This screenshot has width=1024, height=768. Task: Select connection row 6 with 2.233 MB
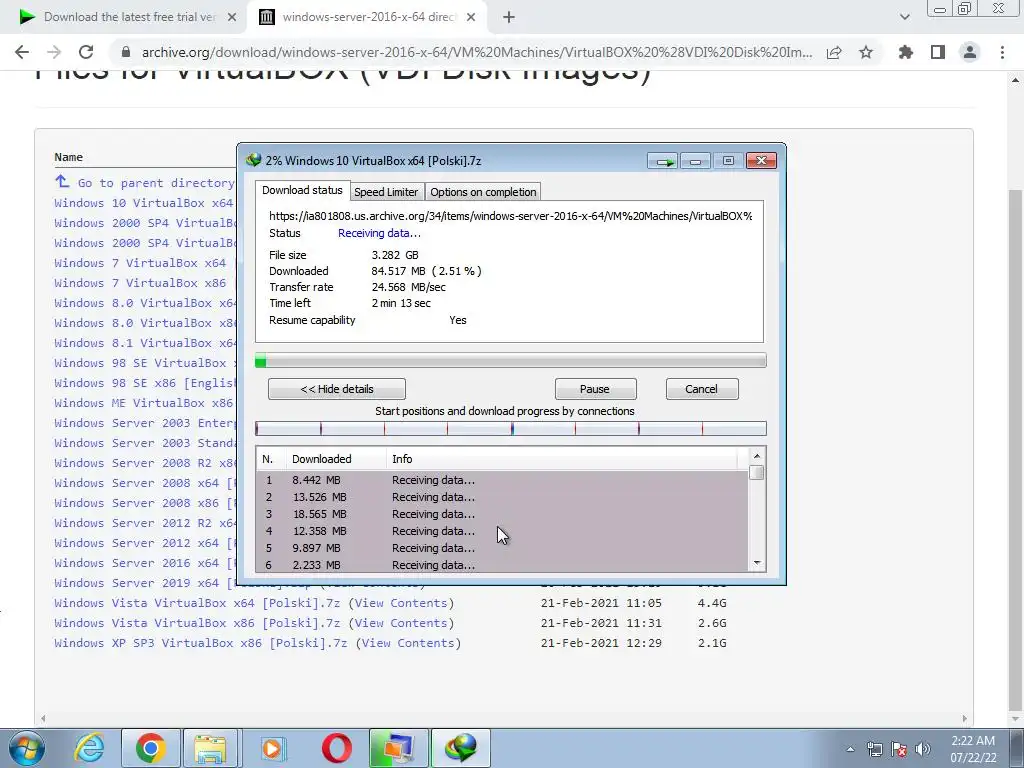502,565
